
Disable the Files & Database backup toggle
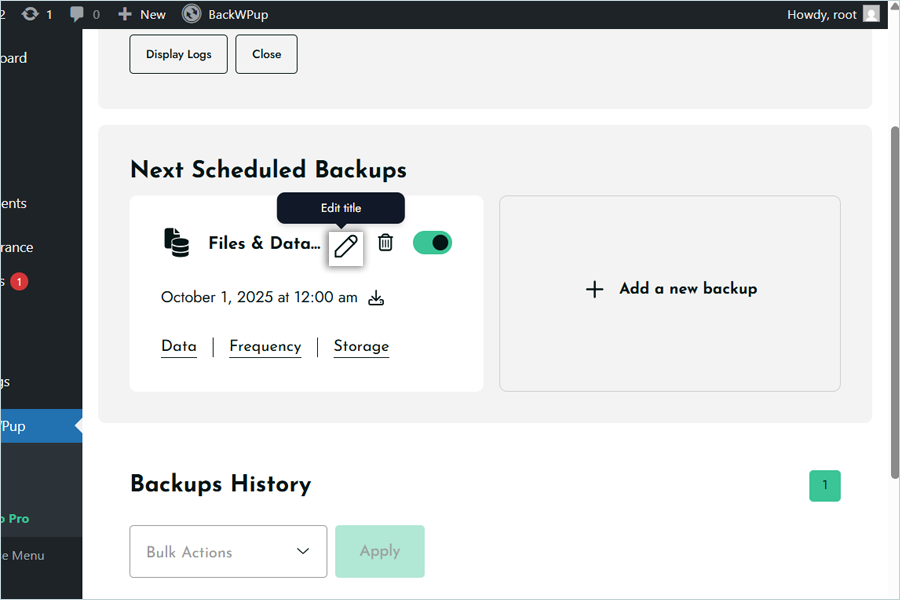coord(432,243)
